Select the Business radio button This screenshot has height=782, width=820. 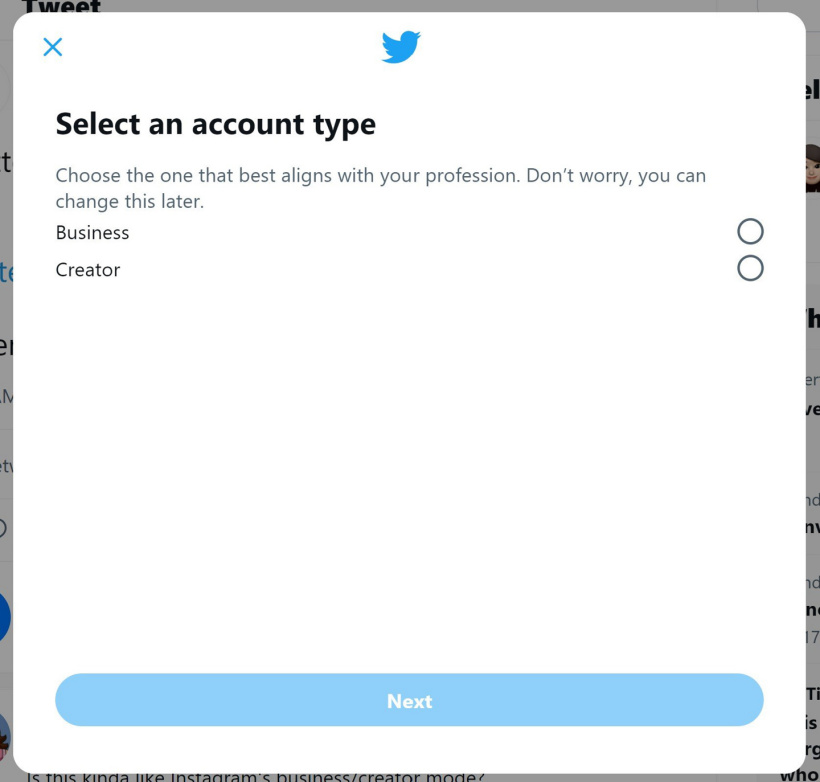[750, 232]
